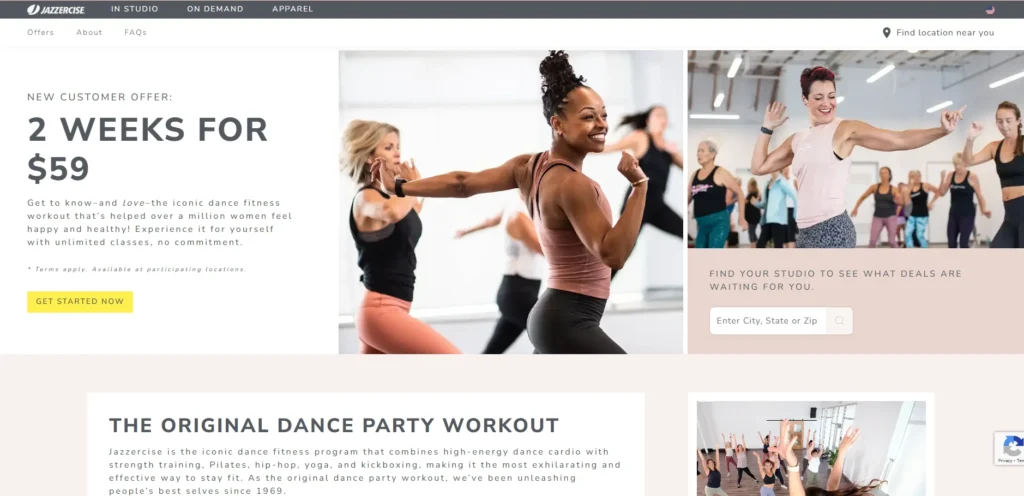Open the FAQs link
The height and width of the screenshot is (496, 1024).
[x=135, y=32]
